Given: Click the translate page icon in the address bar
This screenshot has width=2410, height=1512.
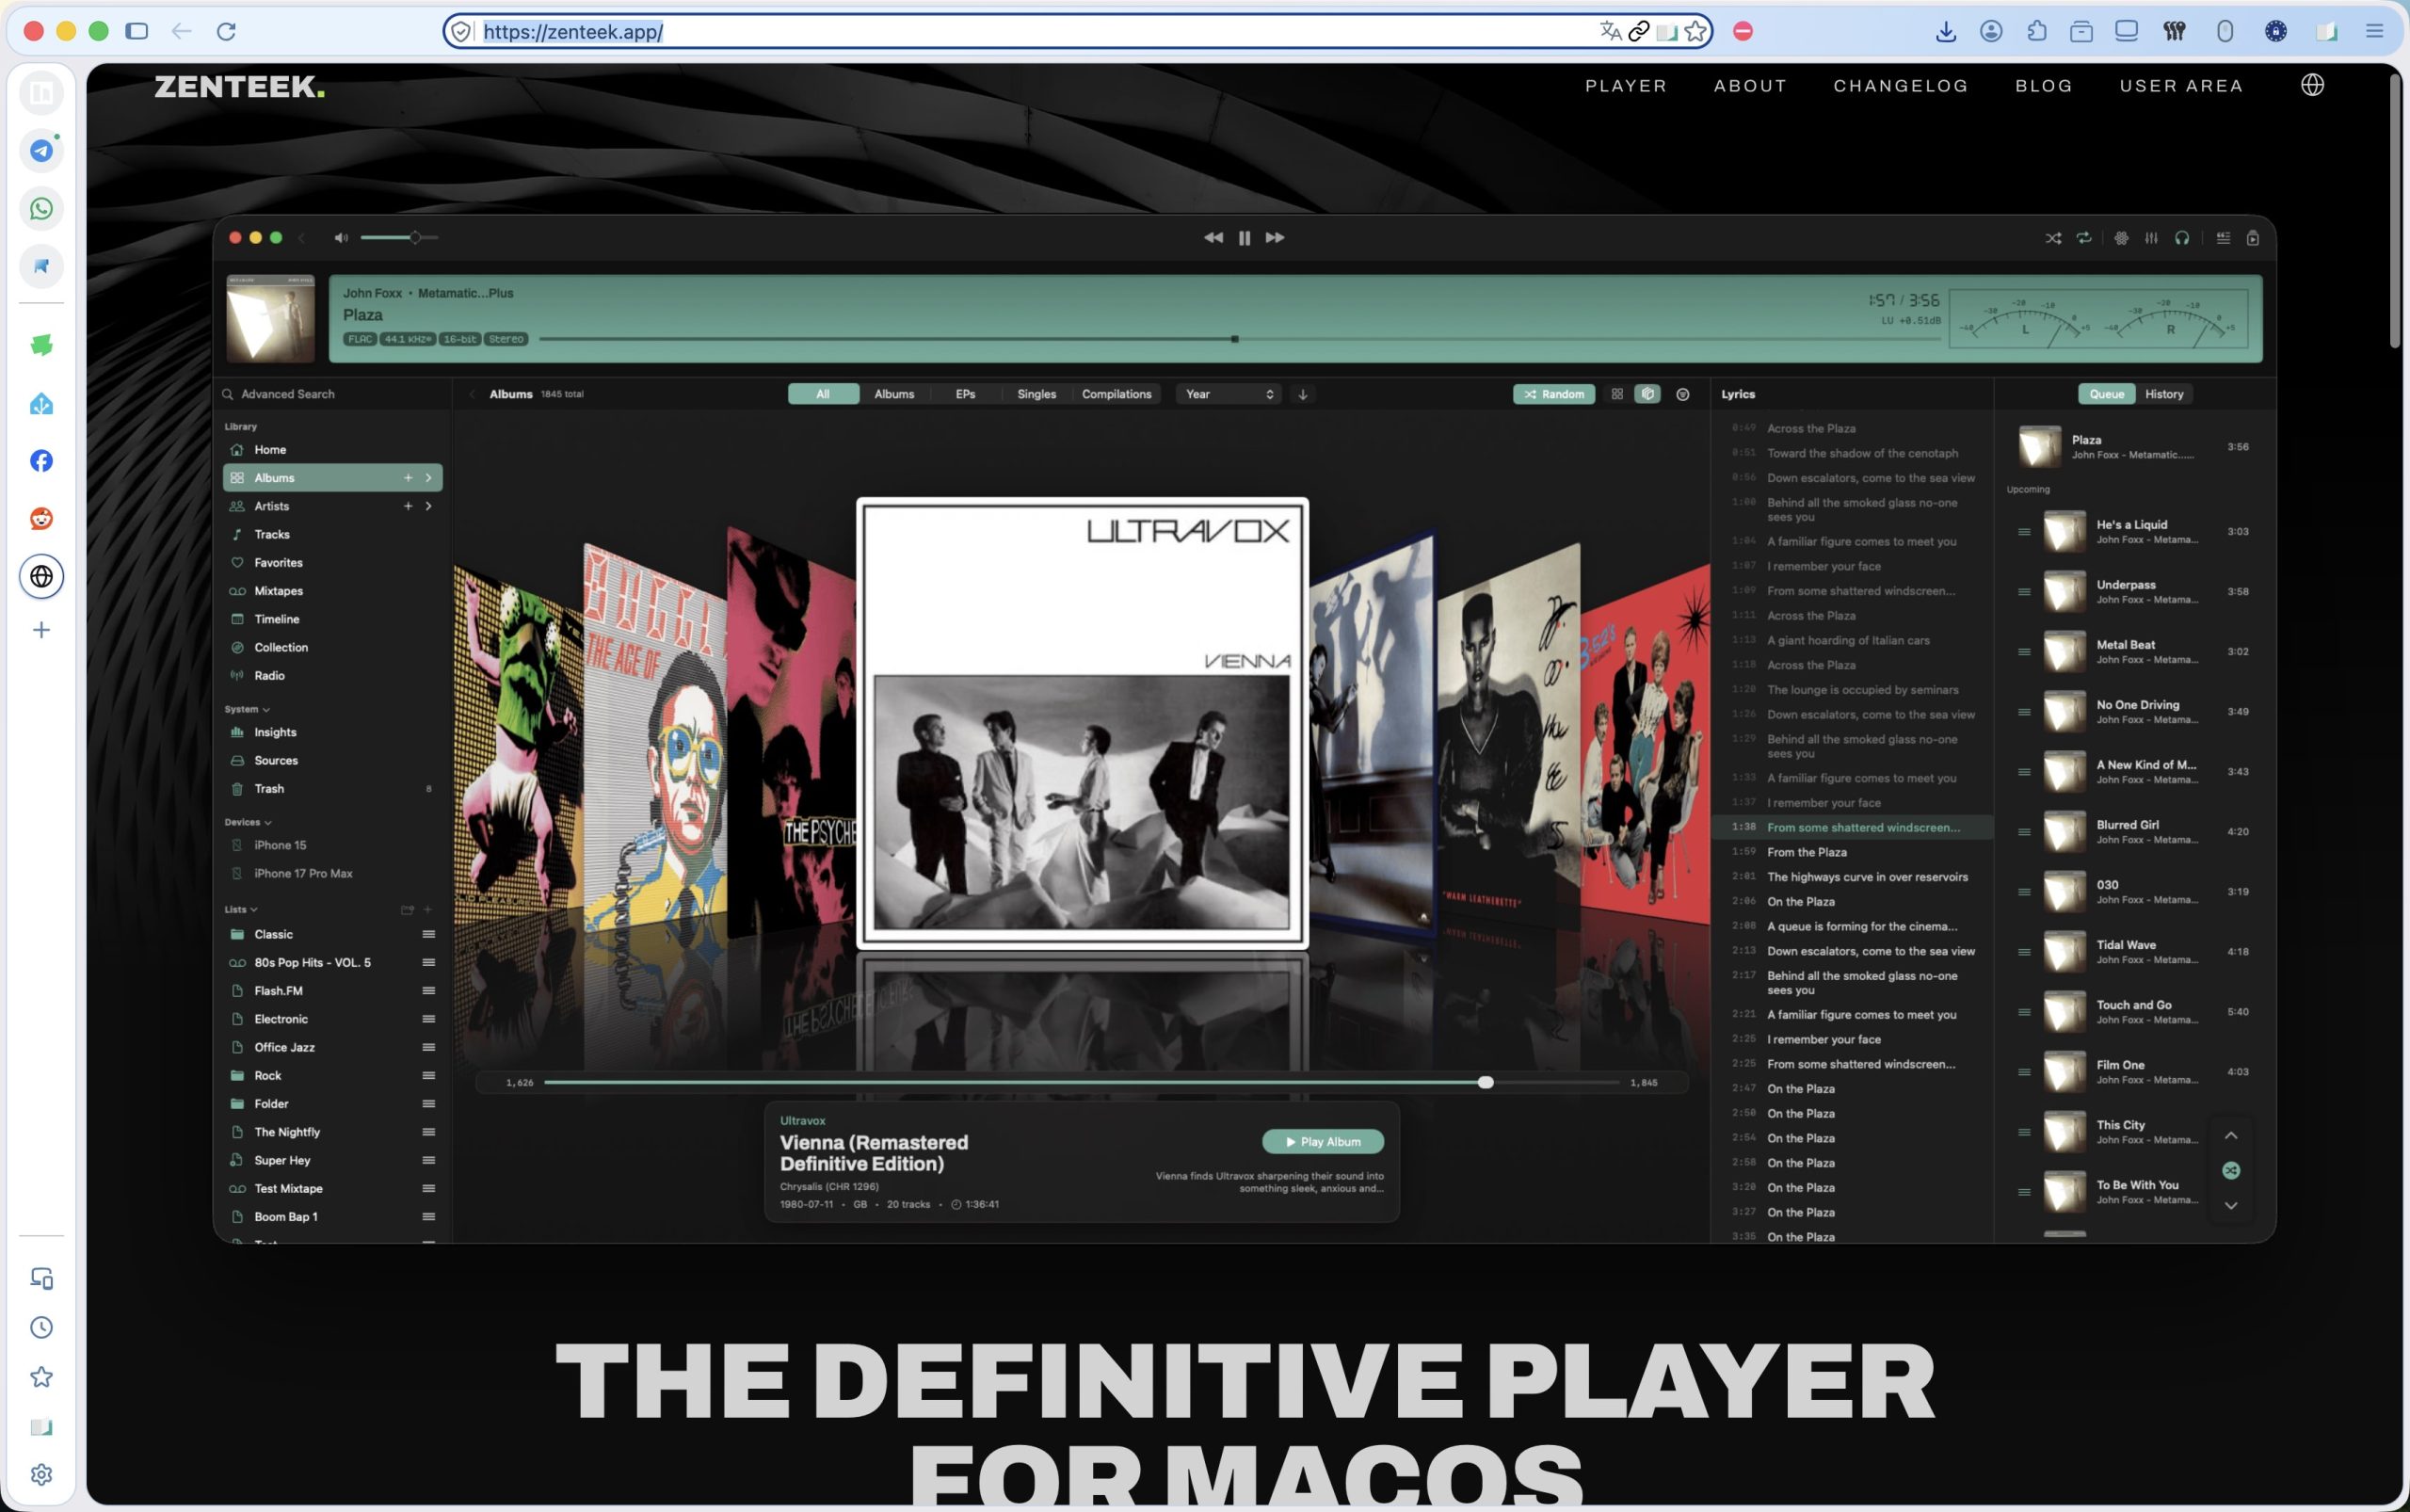Looking at the screenshot, I should coord(1610,32).
